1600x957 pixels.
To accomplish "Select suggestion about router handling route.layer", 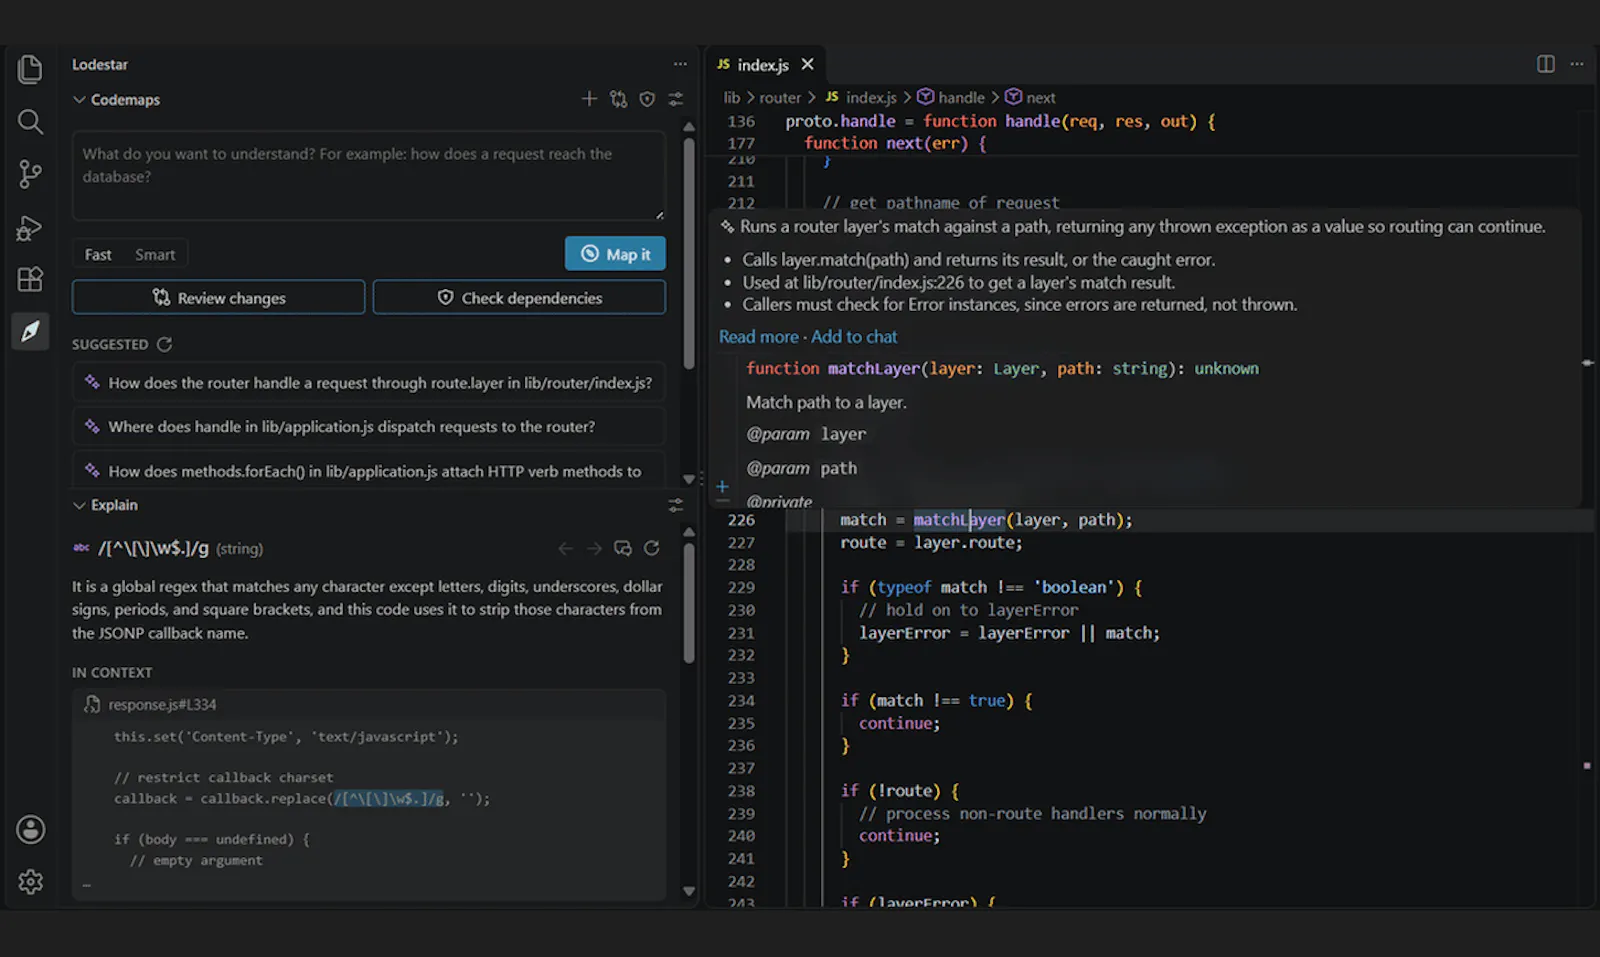I will [x=368, y=383].
